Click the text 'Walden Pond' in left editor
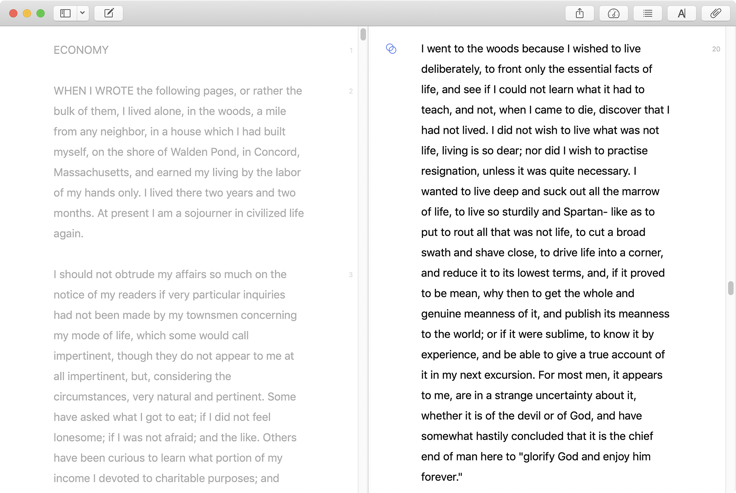This screenshot has height=493, width=736. coord(204,152)
